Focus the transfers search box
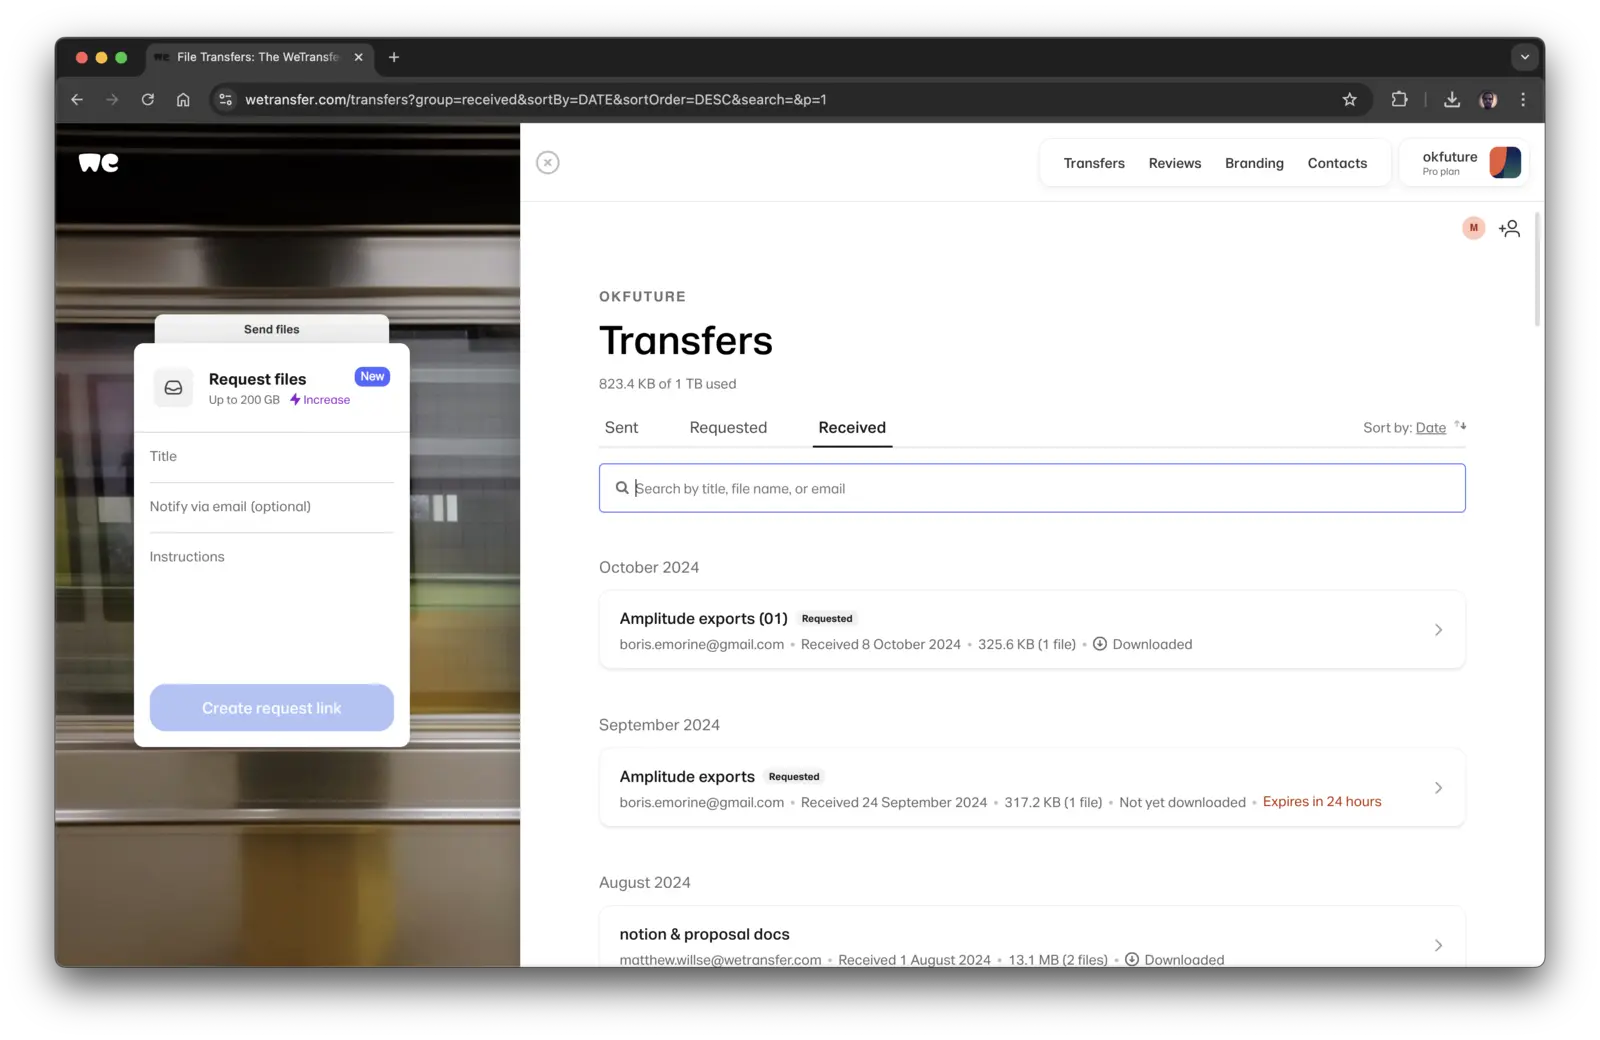Viewport: 1600px width, 1040px height. click(x=1032, y=488)
